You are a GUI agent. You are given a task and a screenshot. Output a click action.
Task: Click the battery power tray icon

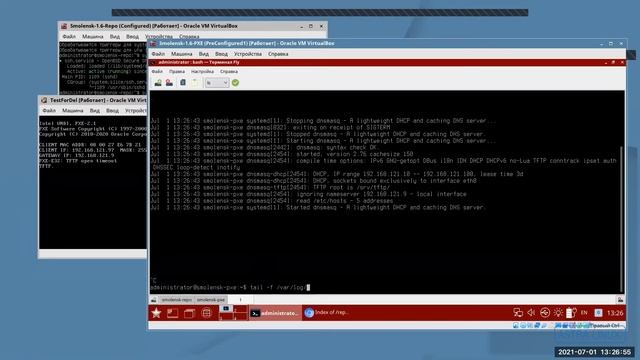(571, 313)
